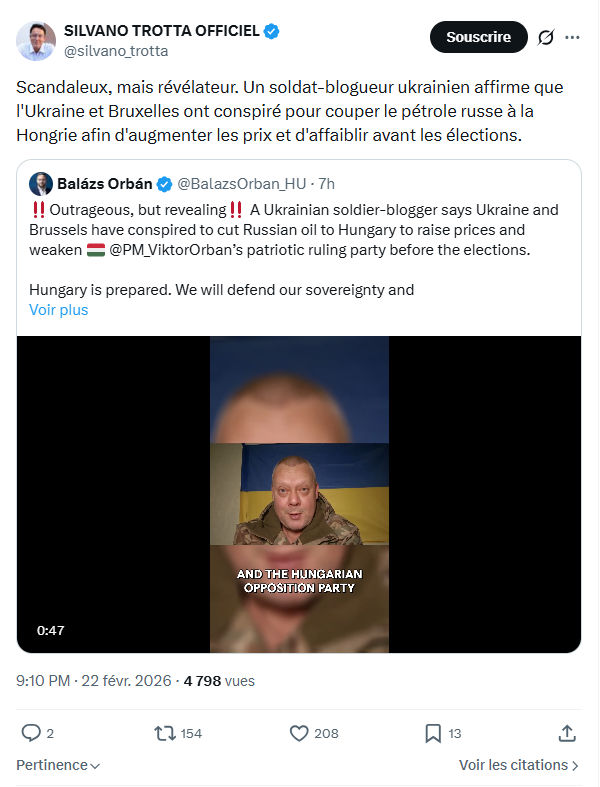Click the reply comment icon

click(x=31, y=733)
